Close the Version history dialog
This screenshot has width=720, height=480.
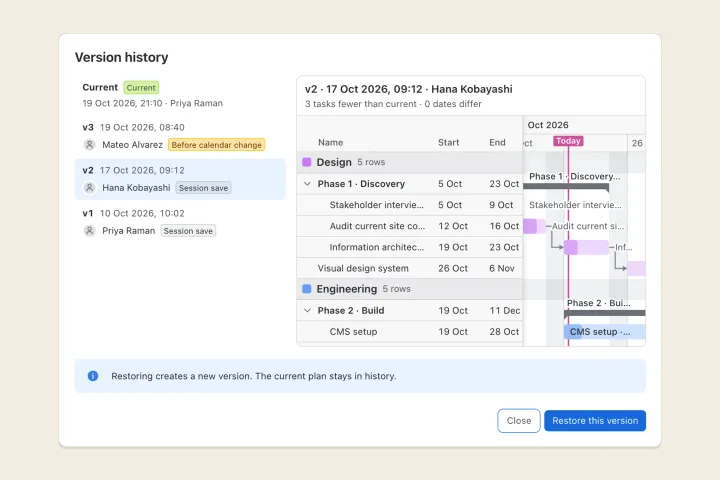tap(518, 421)
